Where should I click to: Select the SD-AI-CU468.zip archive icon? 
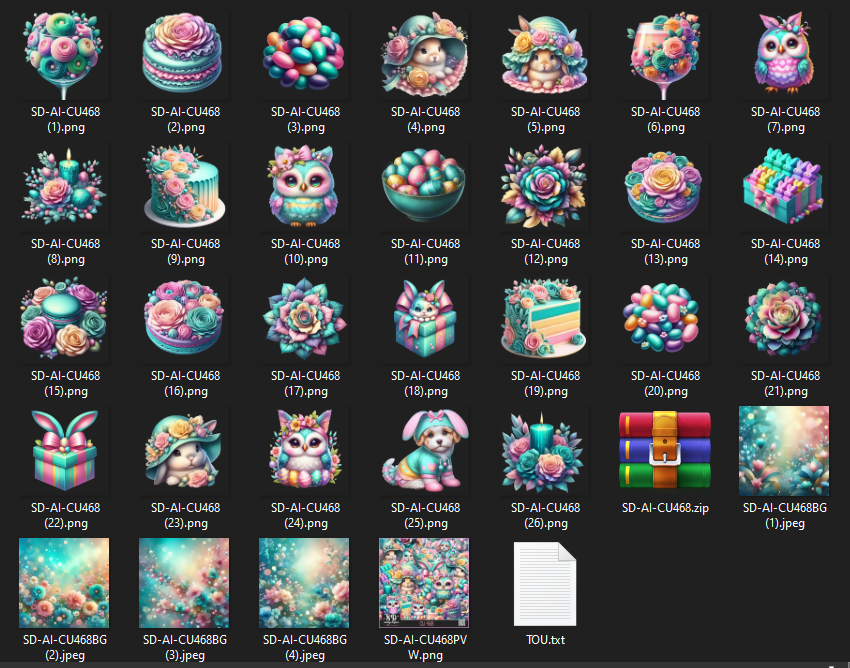665,451
